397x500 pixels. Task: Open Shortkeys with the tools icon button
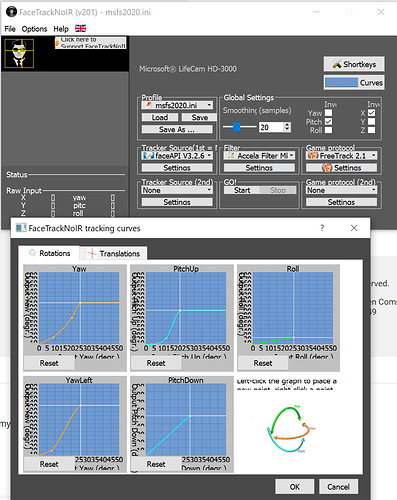click(354, 64)
